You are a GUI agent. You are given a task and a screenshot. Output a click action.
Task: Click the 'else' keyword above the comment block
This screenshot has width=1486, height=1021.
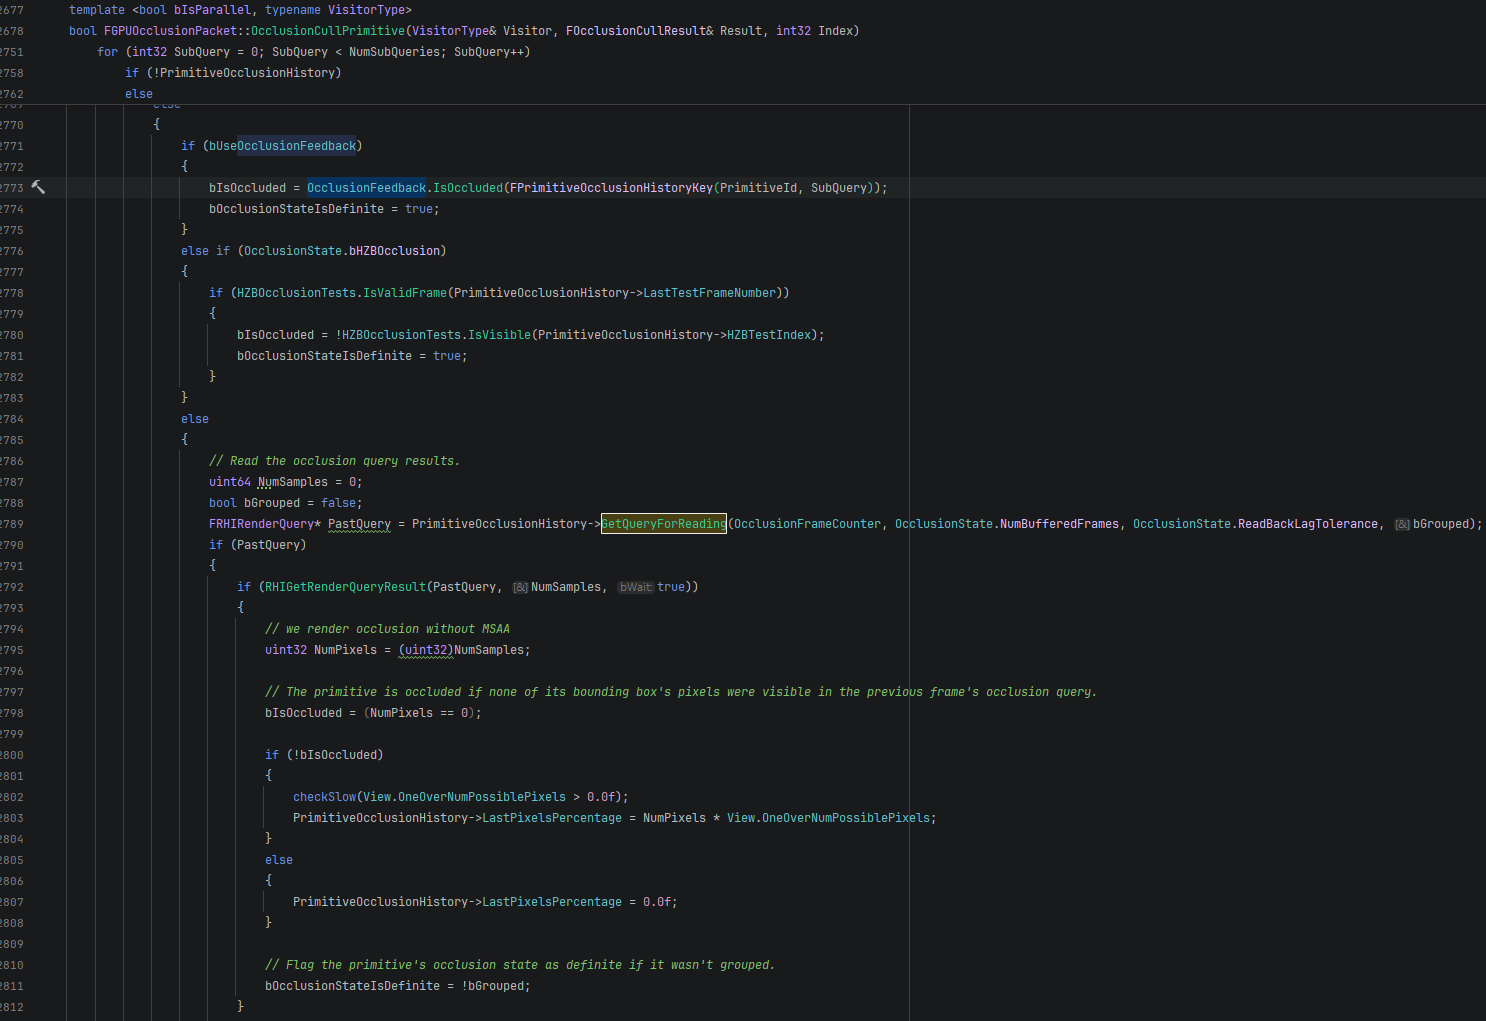coord(195,419)
